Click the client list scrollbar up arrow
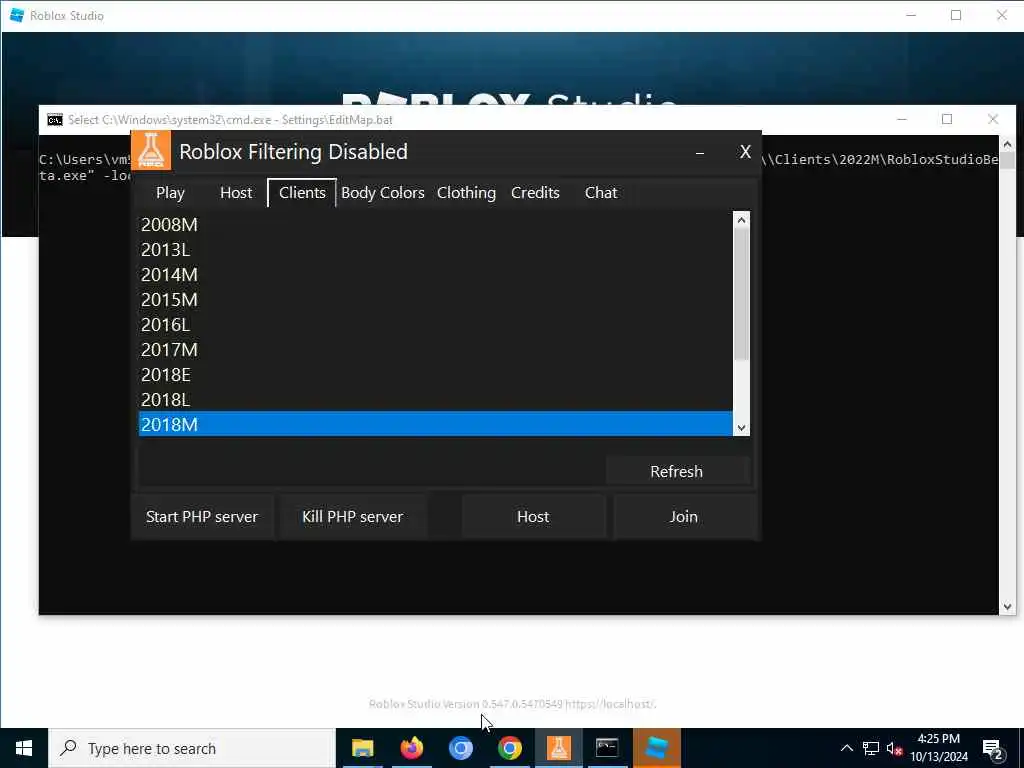Viewport: 1024px width, 768px height. (741, 220)
